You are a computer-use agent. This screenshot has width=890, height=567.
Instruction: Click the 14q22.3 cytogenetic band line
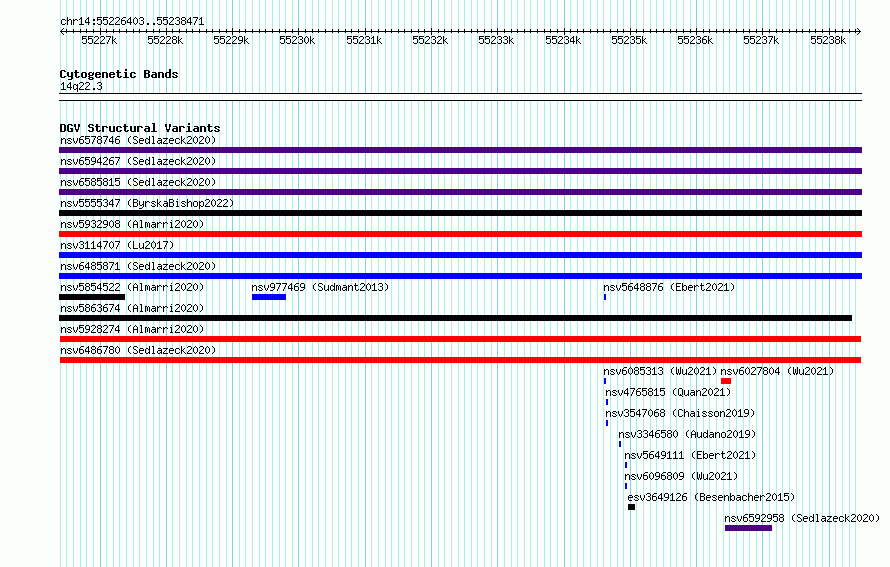pyautogui.click(x=460, y=97)
